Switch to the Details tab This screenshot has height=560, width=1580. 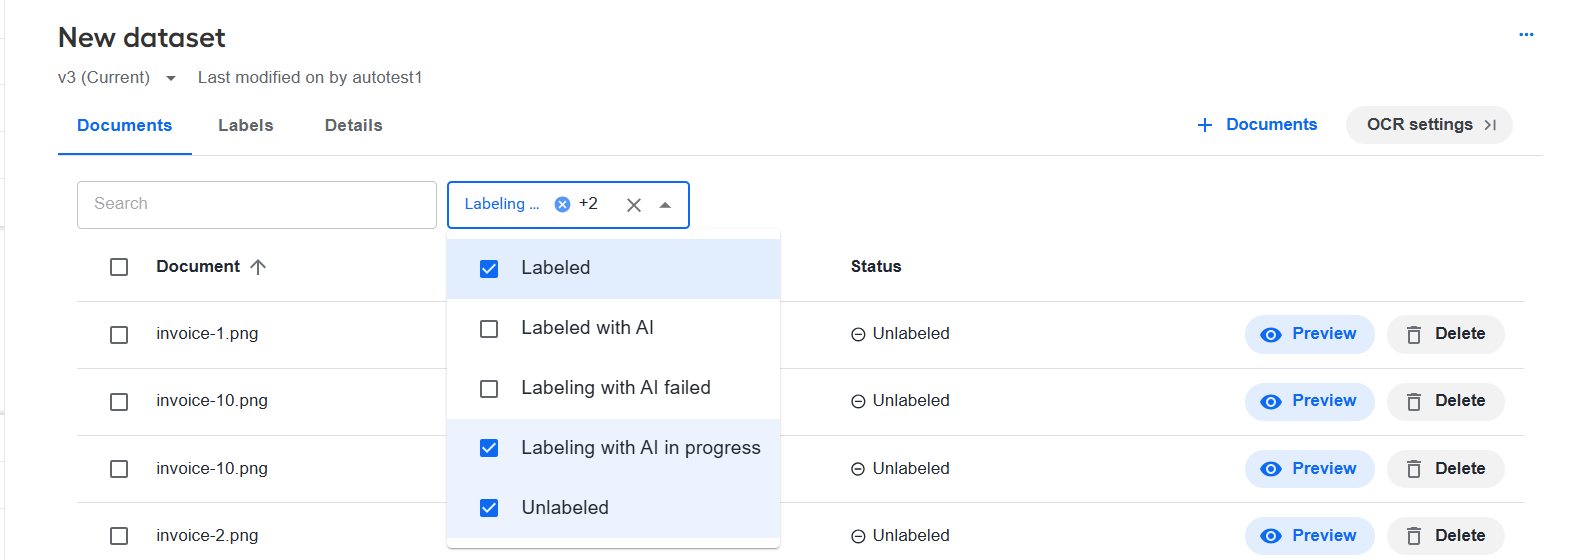pyautogui.click(x=354, y=125)
